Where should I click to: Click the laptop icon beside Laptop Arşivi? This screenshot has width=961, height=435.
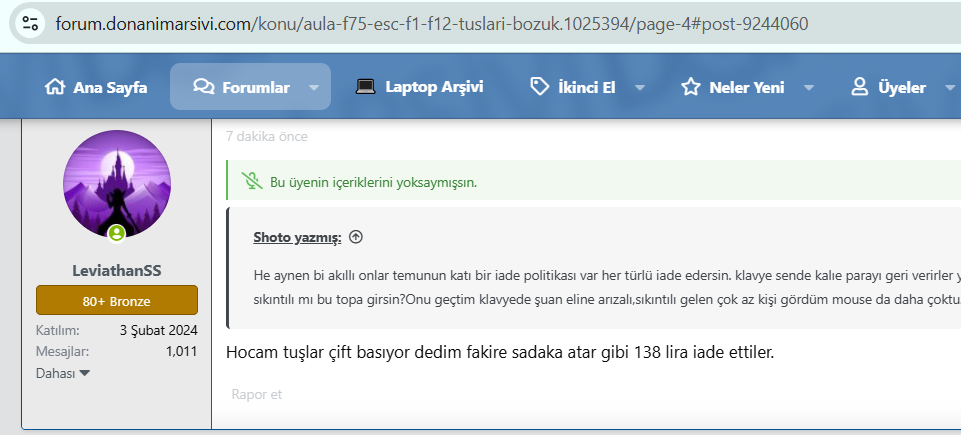click(365, 87)
